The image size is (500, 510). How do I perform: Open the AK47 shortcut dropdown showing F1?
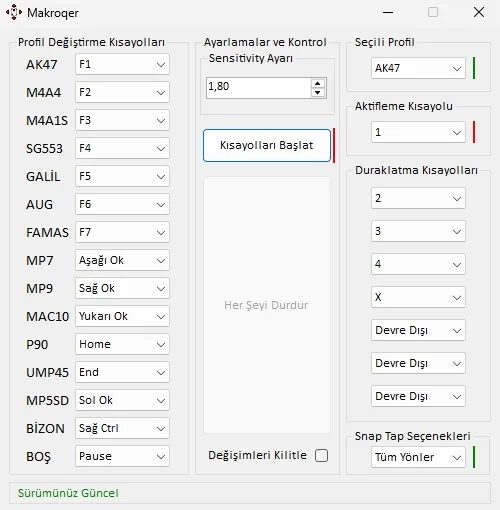click(x=122, y=64)
